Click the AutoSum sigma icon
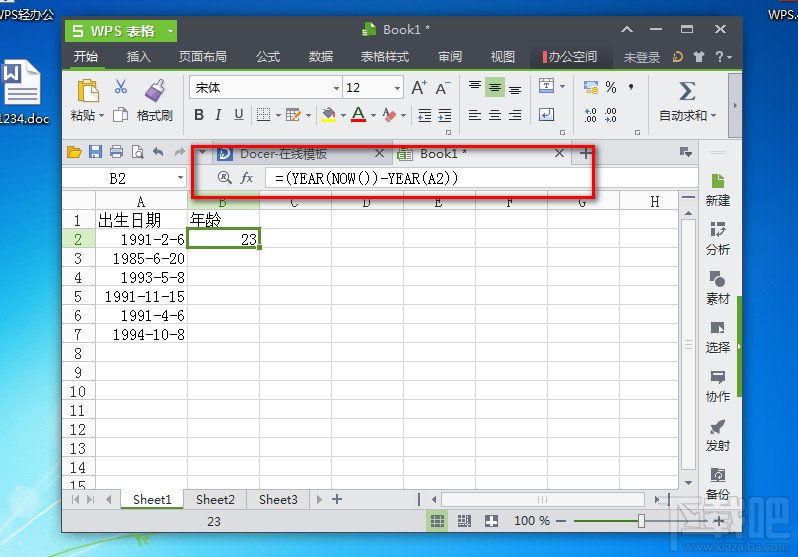This screenshot has width=798, height=557. coord(686,92)
